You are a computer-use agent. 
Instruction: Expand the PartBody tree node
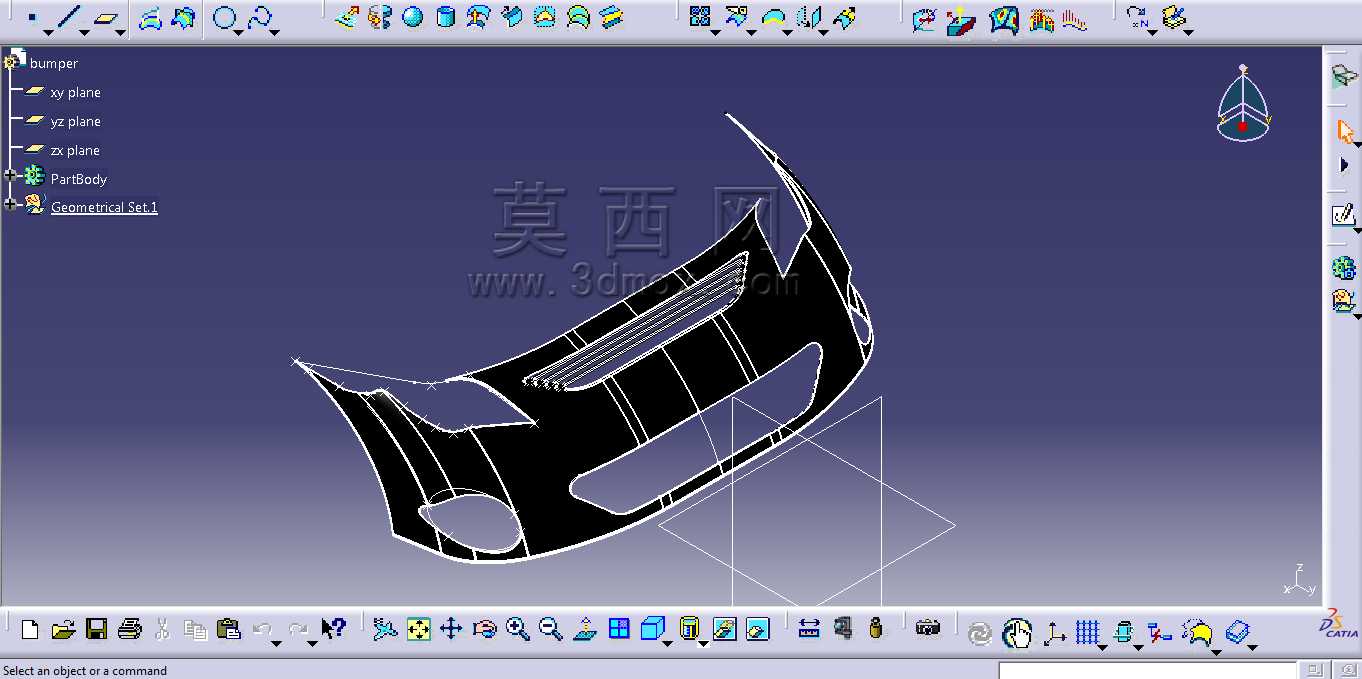[11, 176]
